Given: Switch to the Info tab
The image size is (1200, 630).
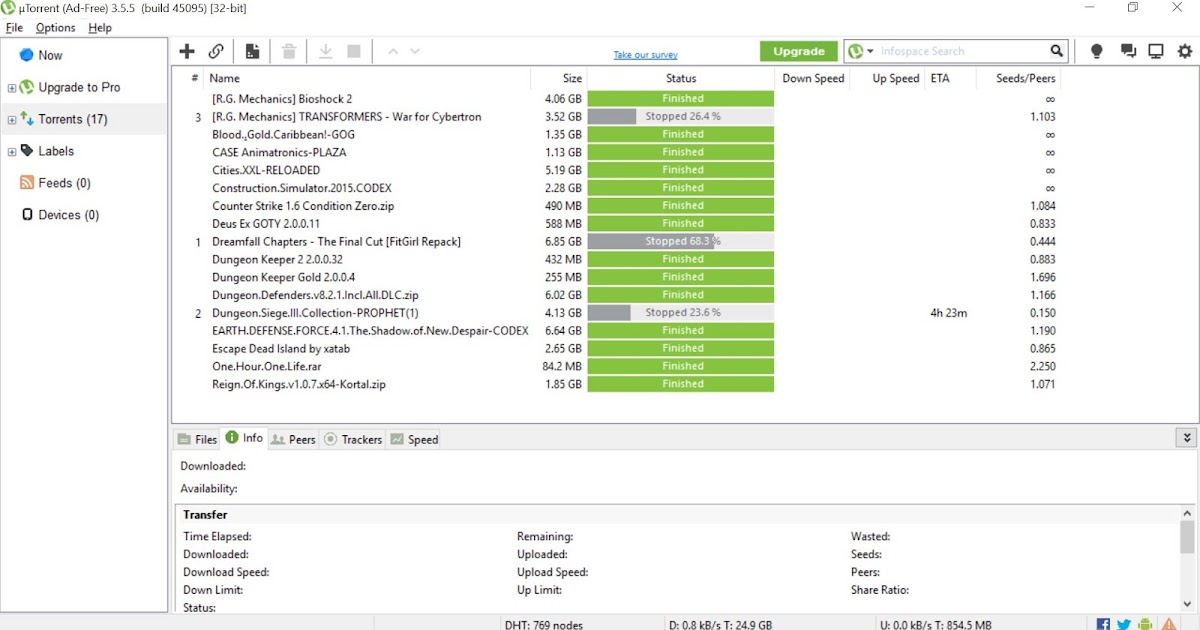Looking at the screenshot, I should 244,438.
